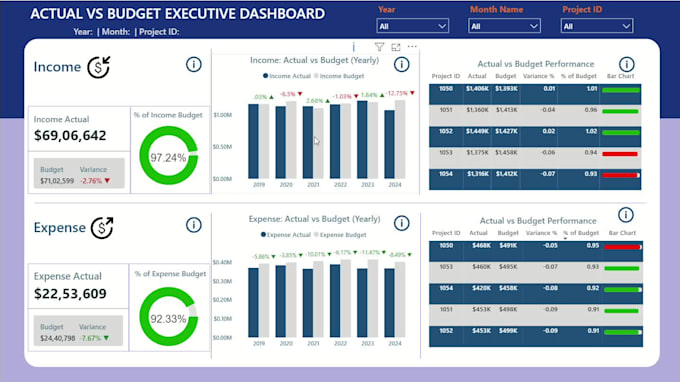Select 2023 Income Actual bar
This screenshot has height=382, width=680.
(362, 140)
